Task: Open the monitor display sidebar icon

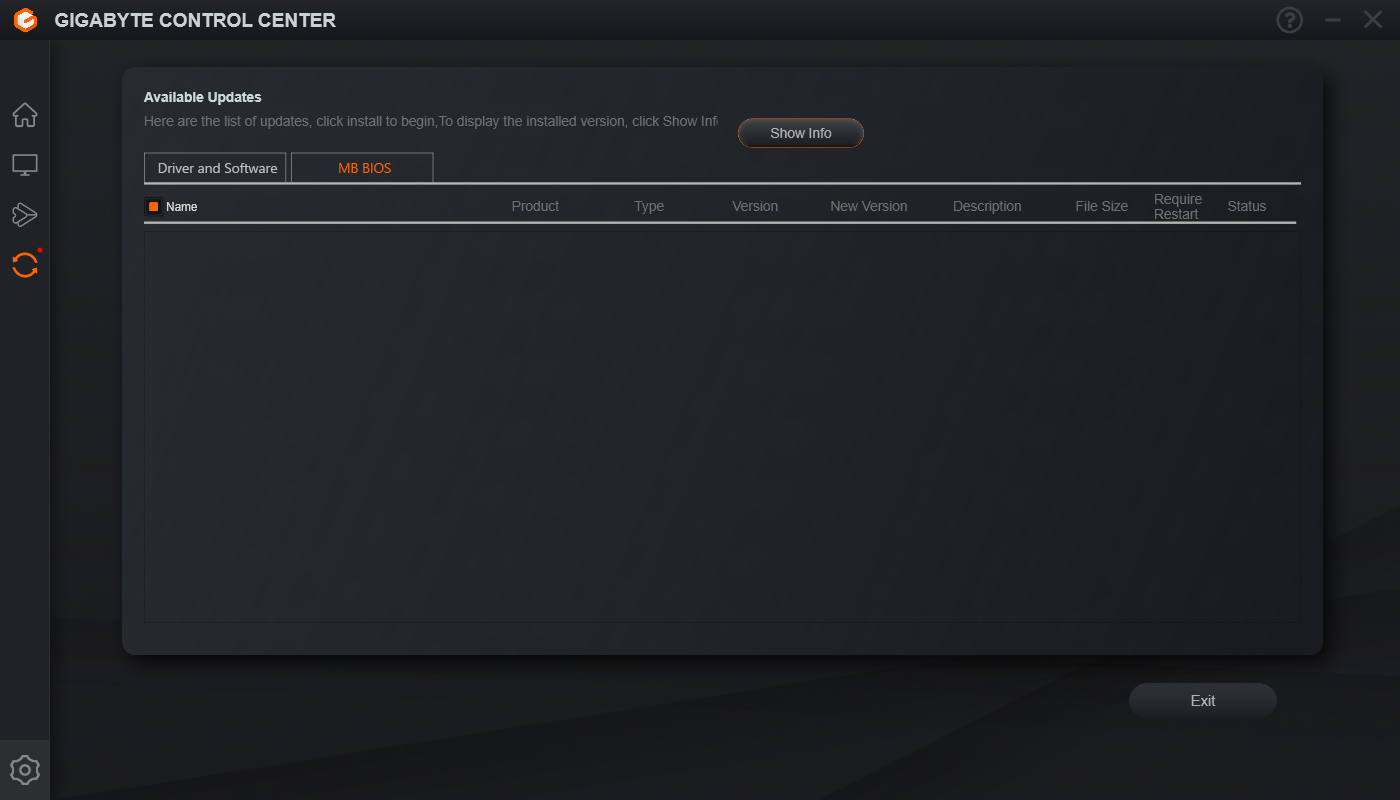Action: (x=25, y=165)
